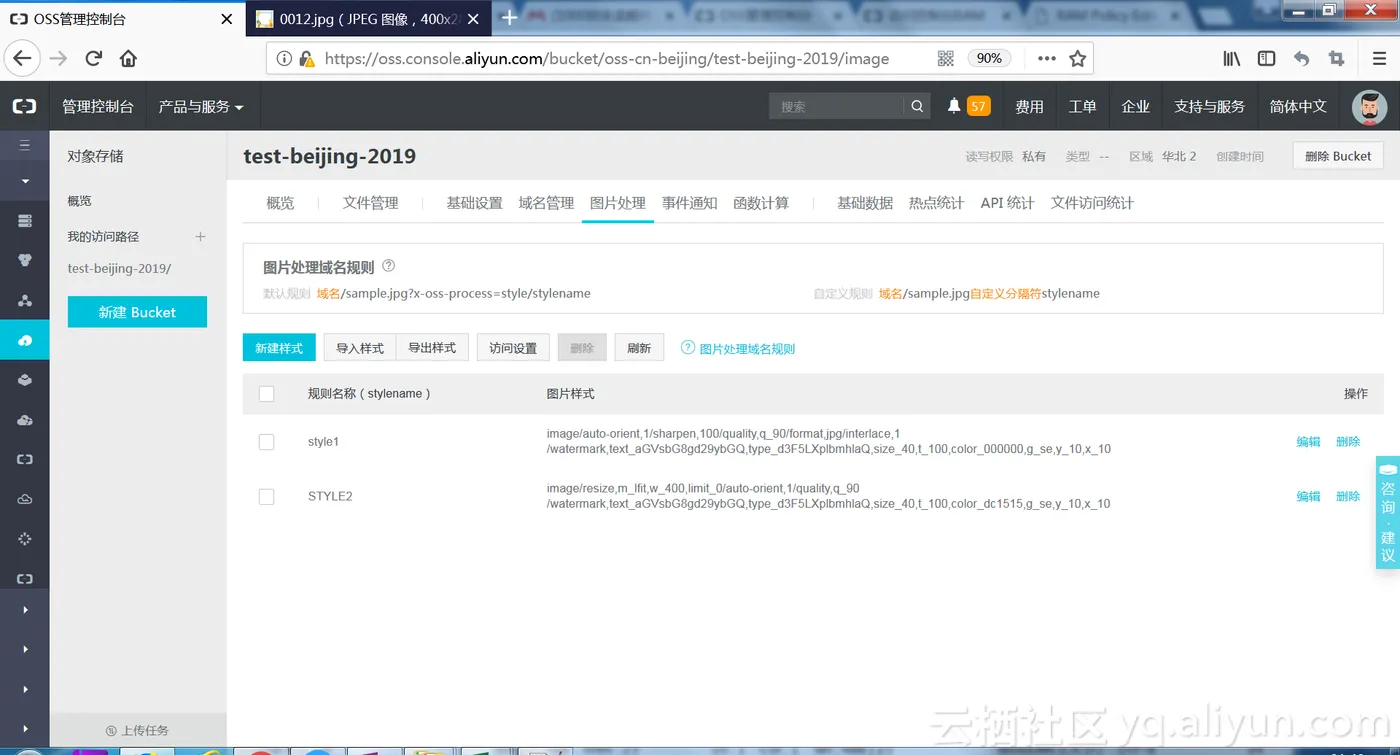
Task: Open 管理控制台 in the console header
Action: pyautogui.click(x=98, y=106)
